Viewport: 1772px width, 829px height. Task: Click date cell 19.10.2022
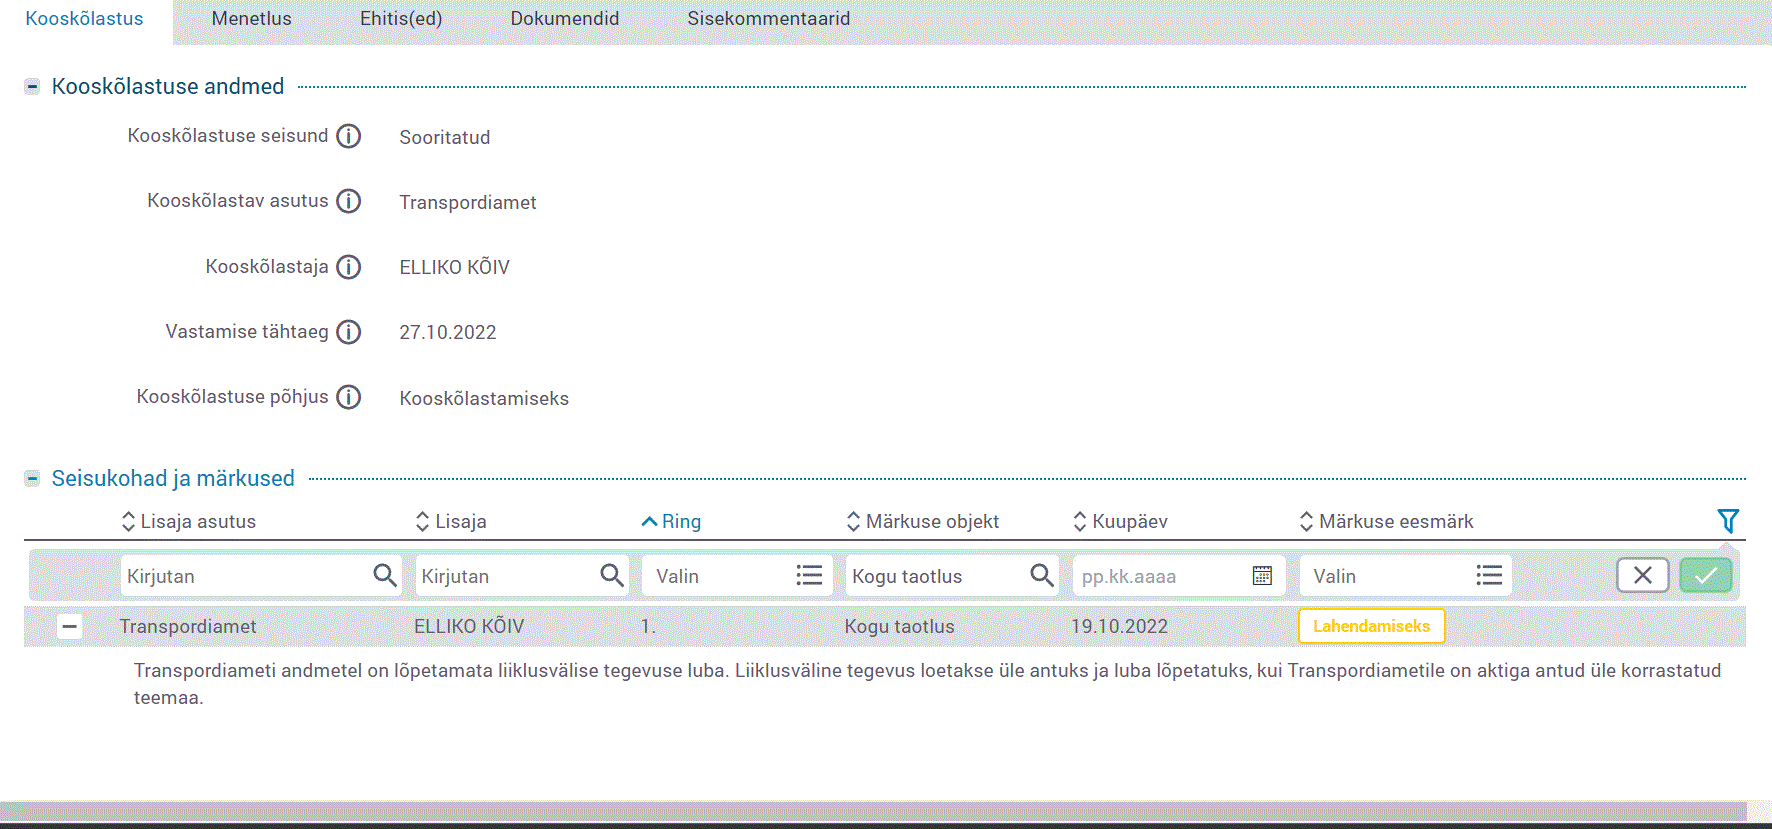click(x=1119, y=627)
